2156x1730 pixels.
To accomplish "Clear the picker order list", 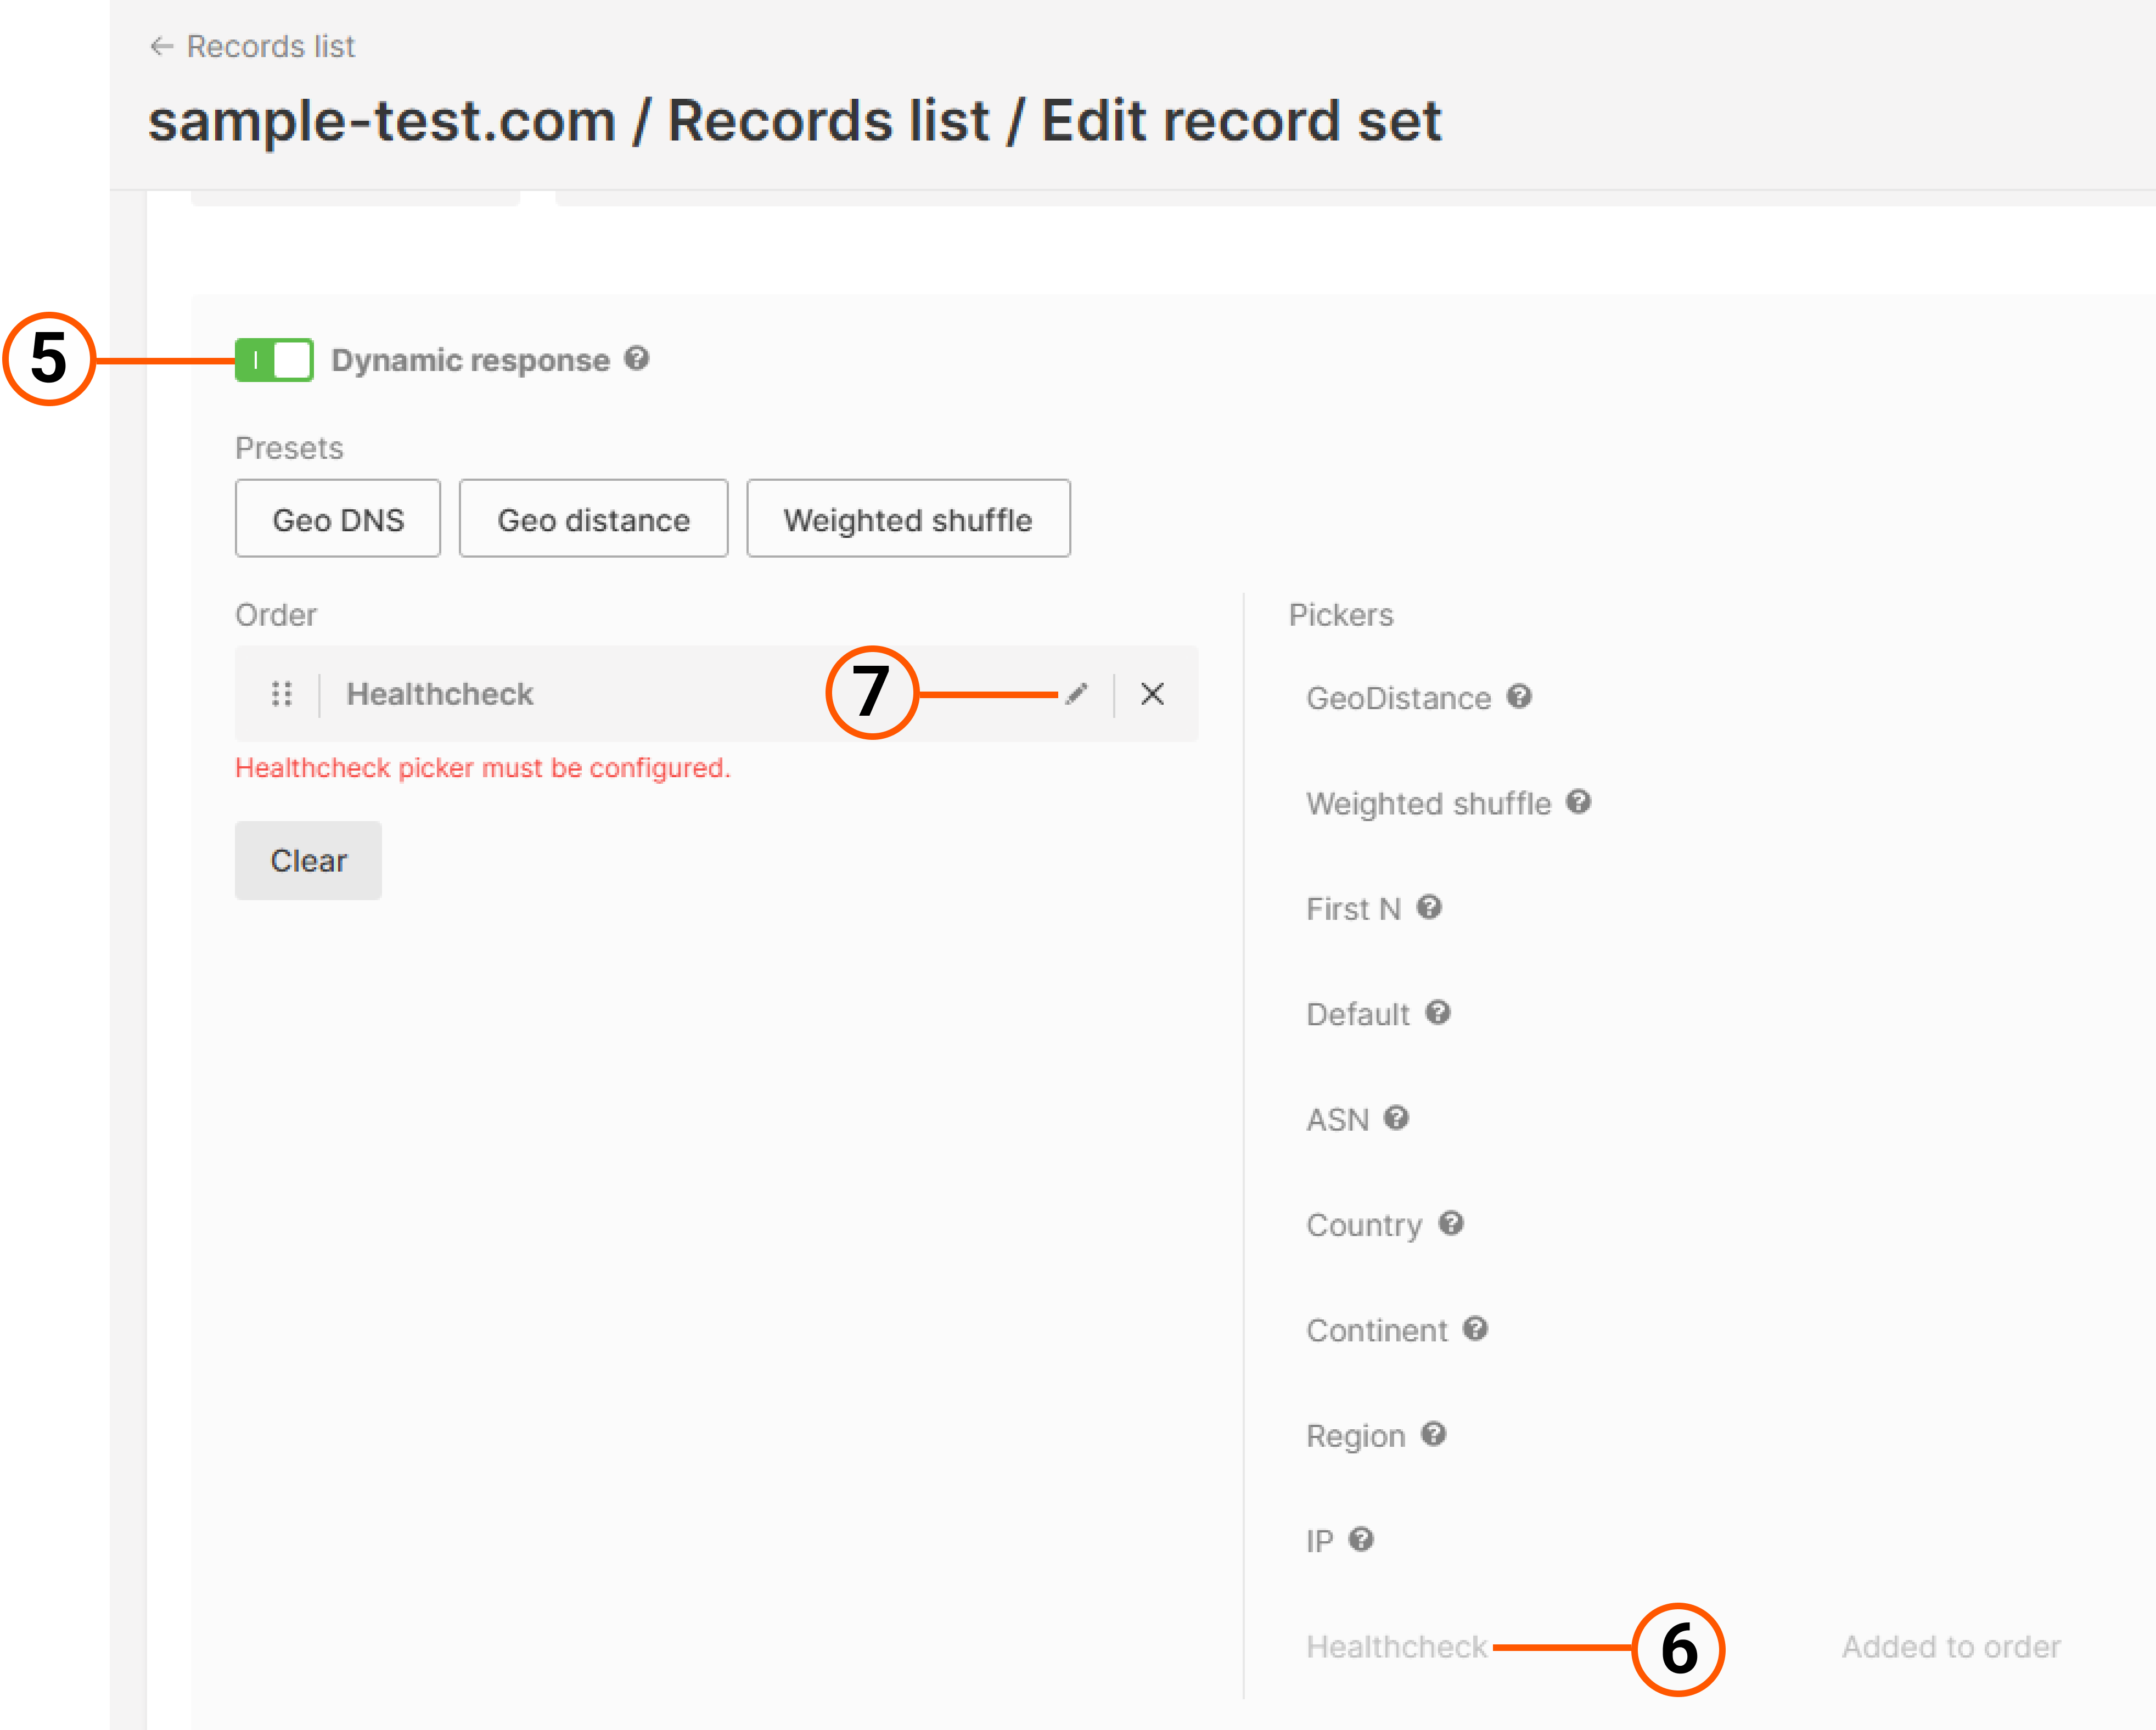I will click(x=308, y=859).
